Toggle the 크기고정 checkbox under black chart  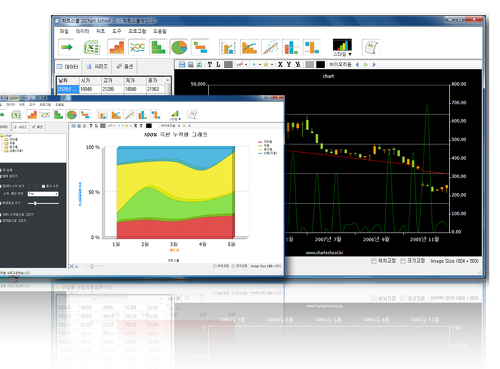coord(403,261)
